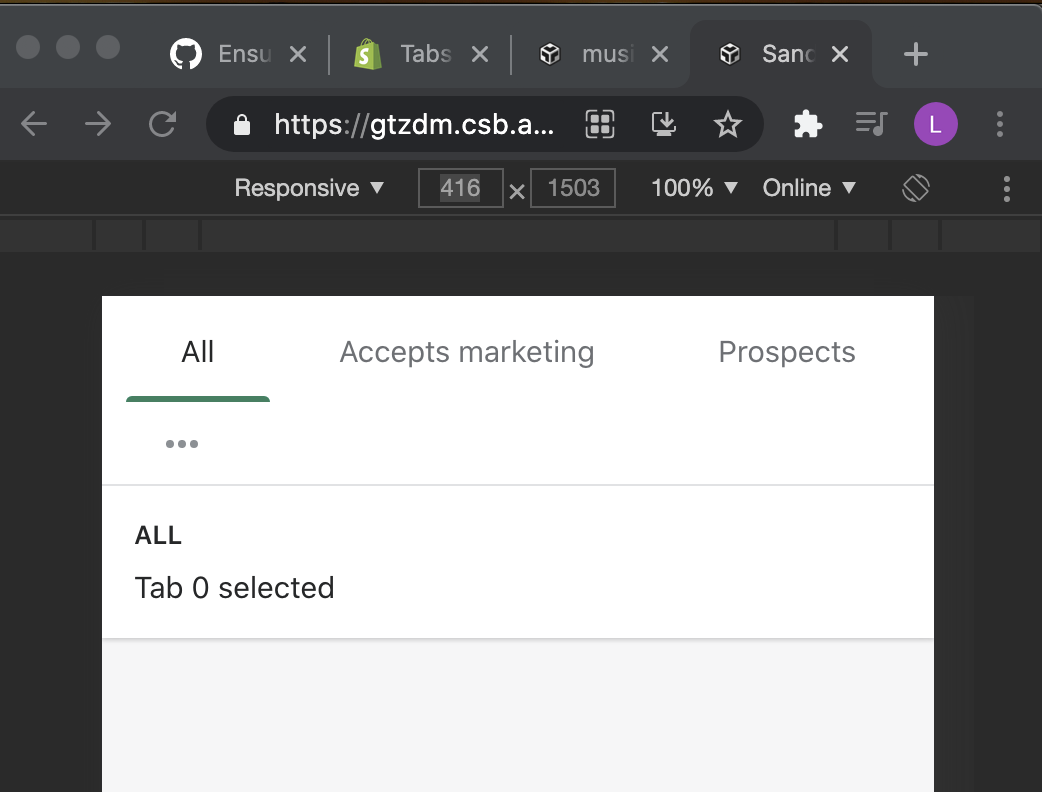Viewport: 1042px width, 792px height.
Task: Click the viewport height input field
Action: pyautogui.click(x=573, y=188)
